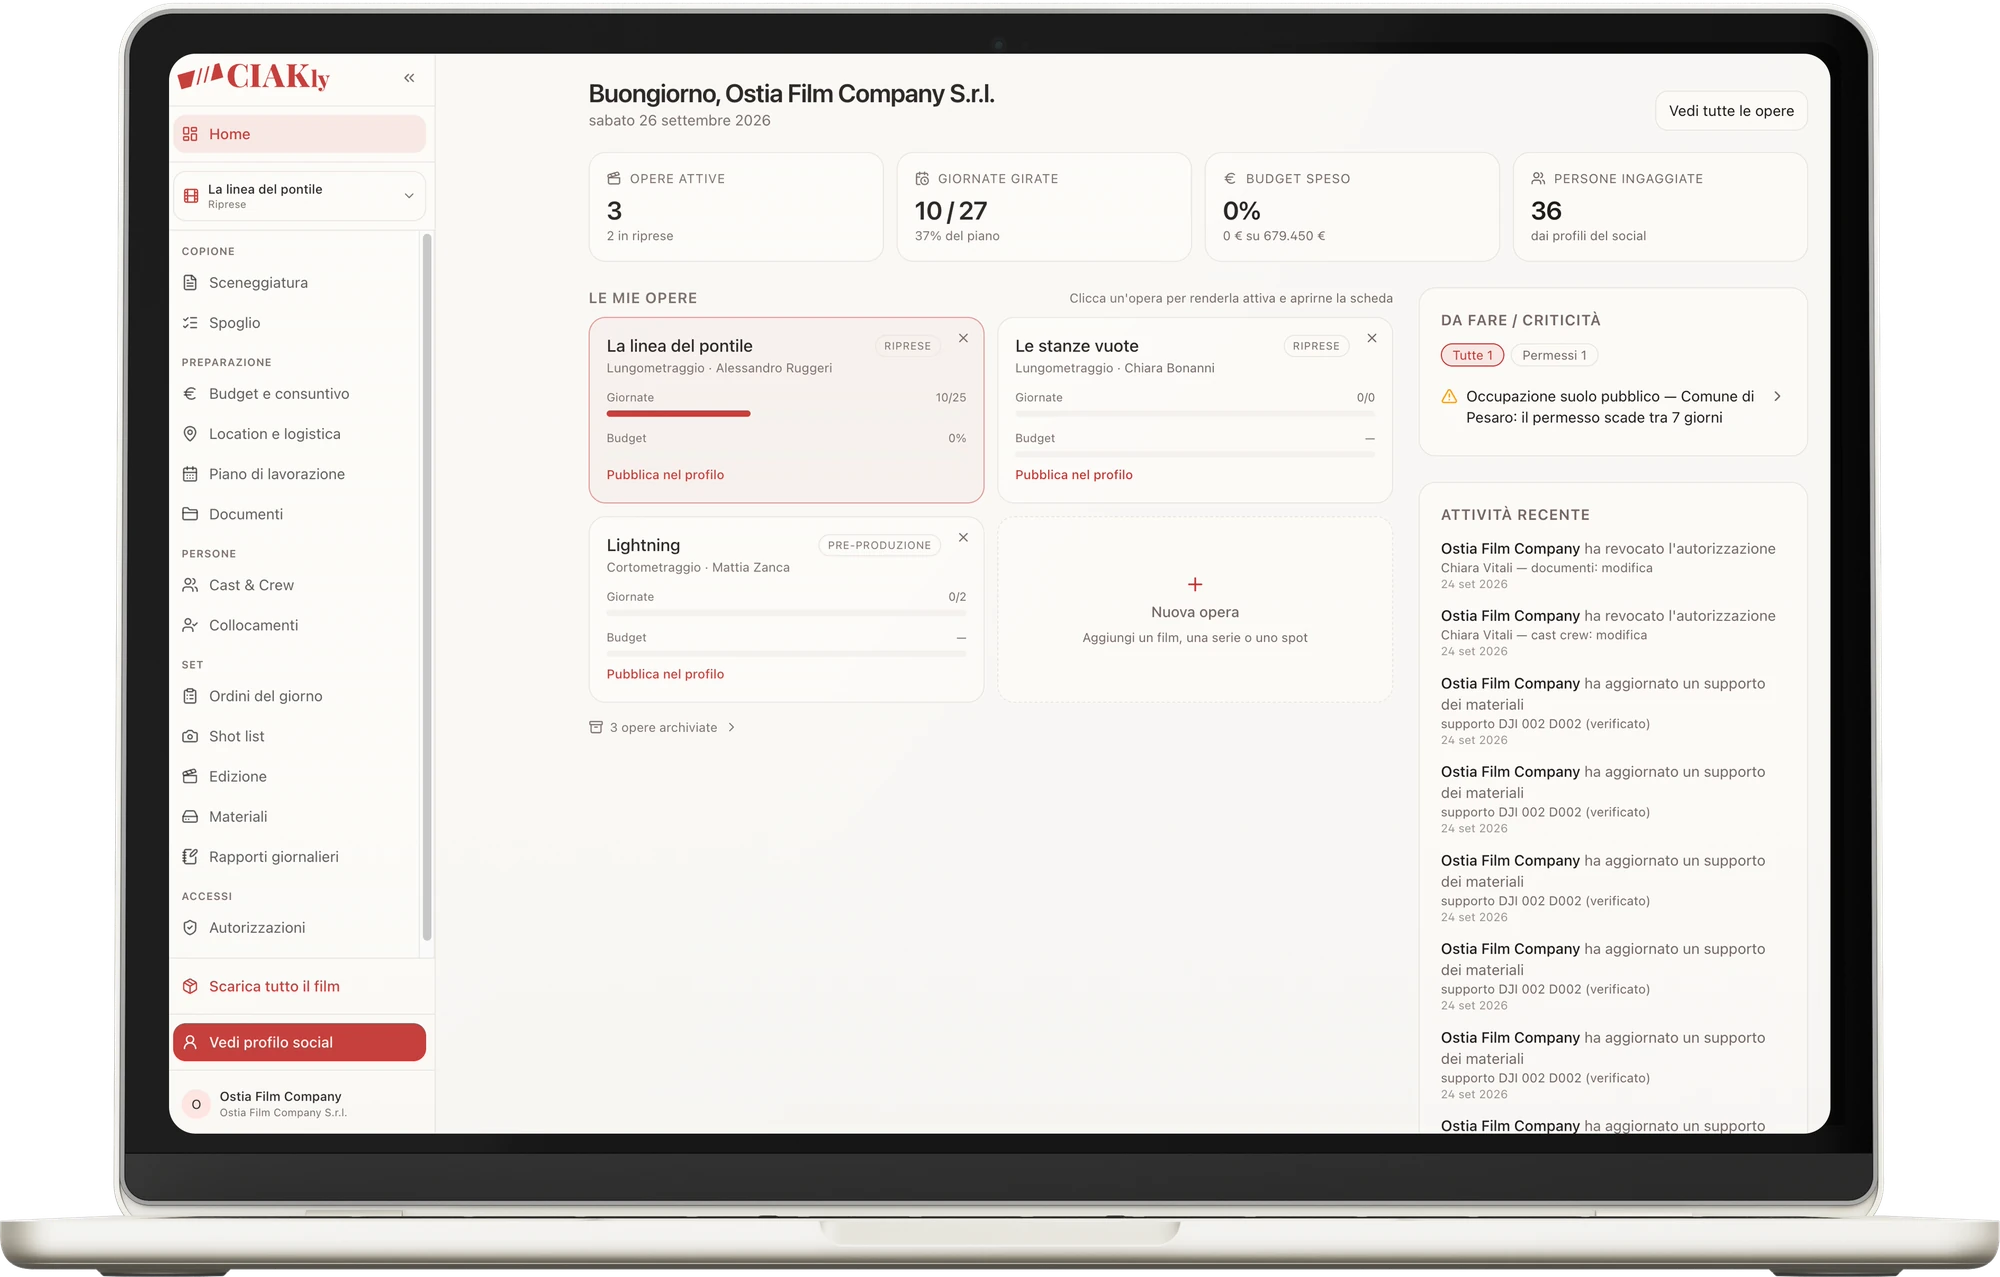The height and width of the screenshot is (1277, 2000).
Task: Expand the La linea del pontile project dropdown
Action: click(299, 196)
